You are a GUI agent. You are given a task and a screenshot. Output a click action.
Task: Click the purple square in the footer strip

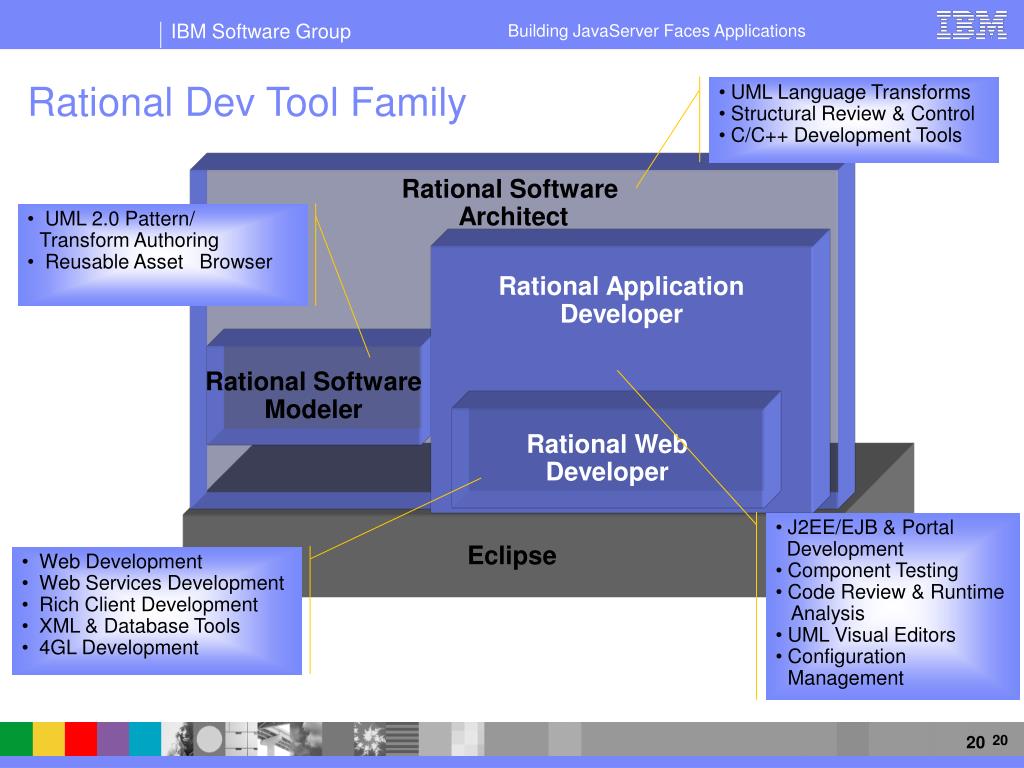[113, 739]
